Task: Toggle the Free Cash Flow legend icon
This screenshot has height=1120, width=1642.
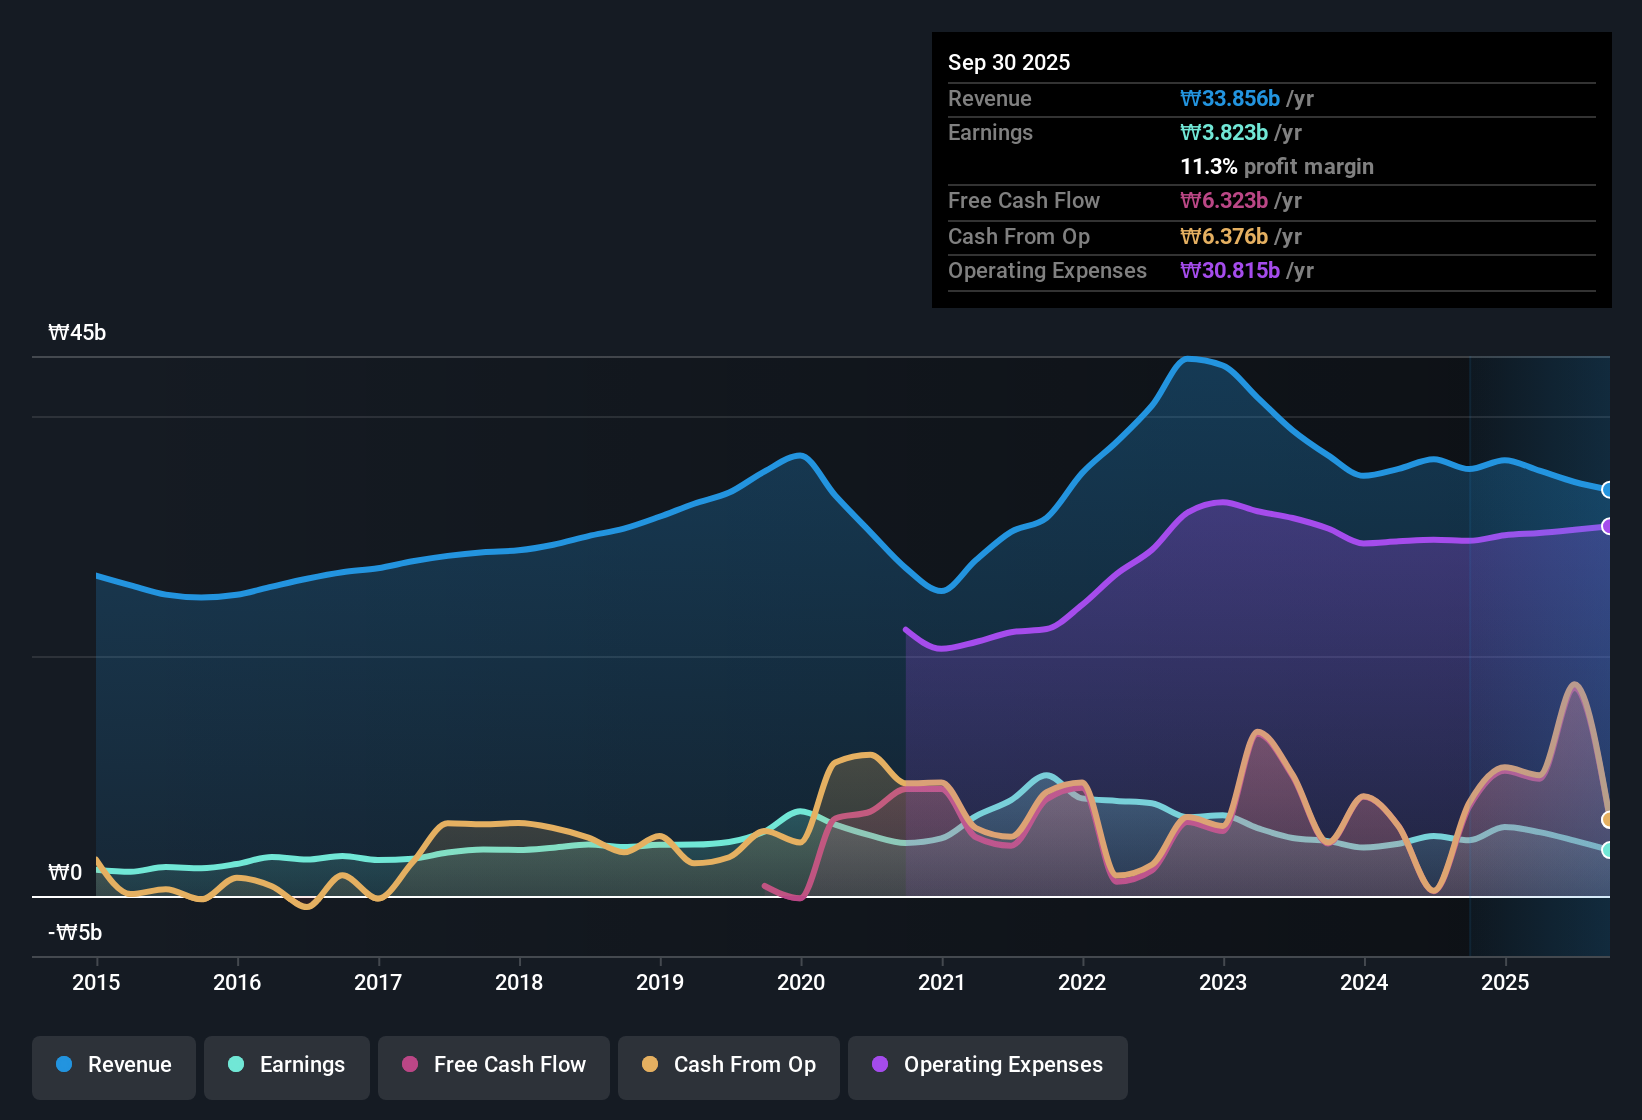Action: [408, 1065]
